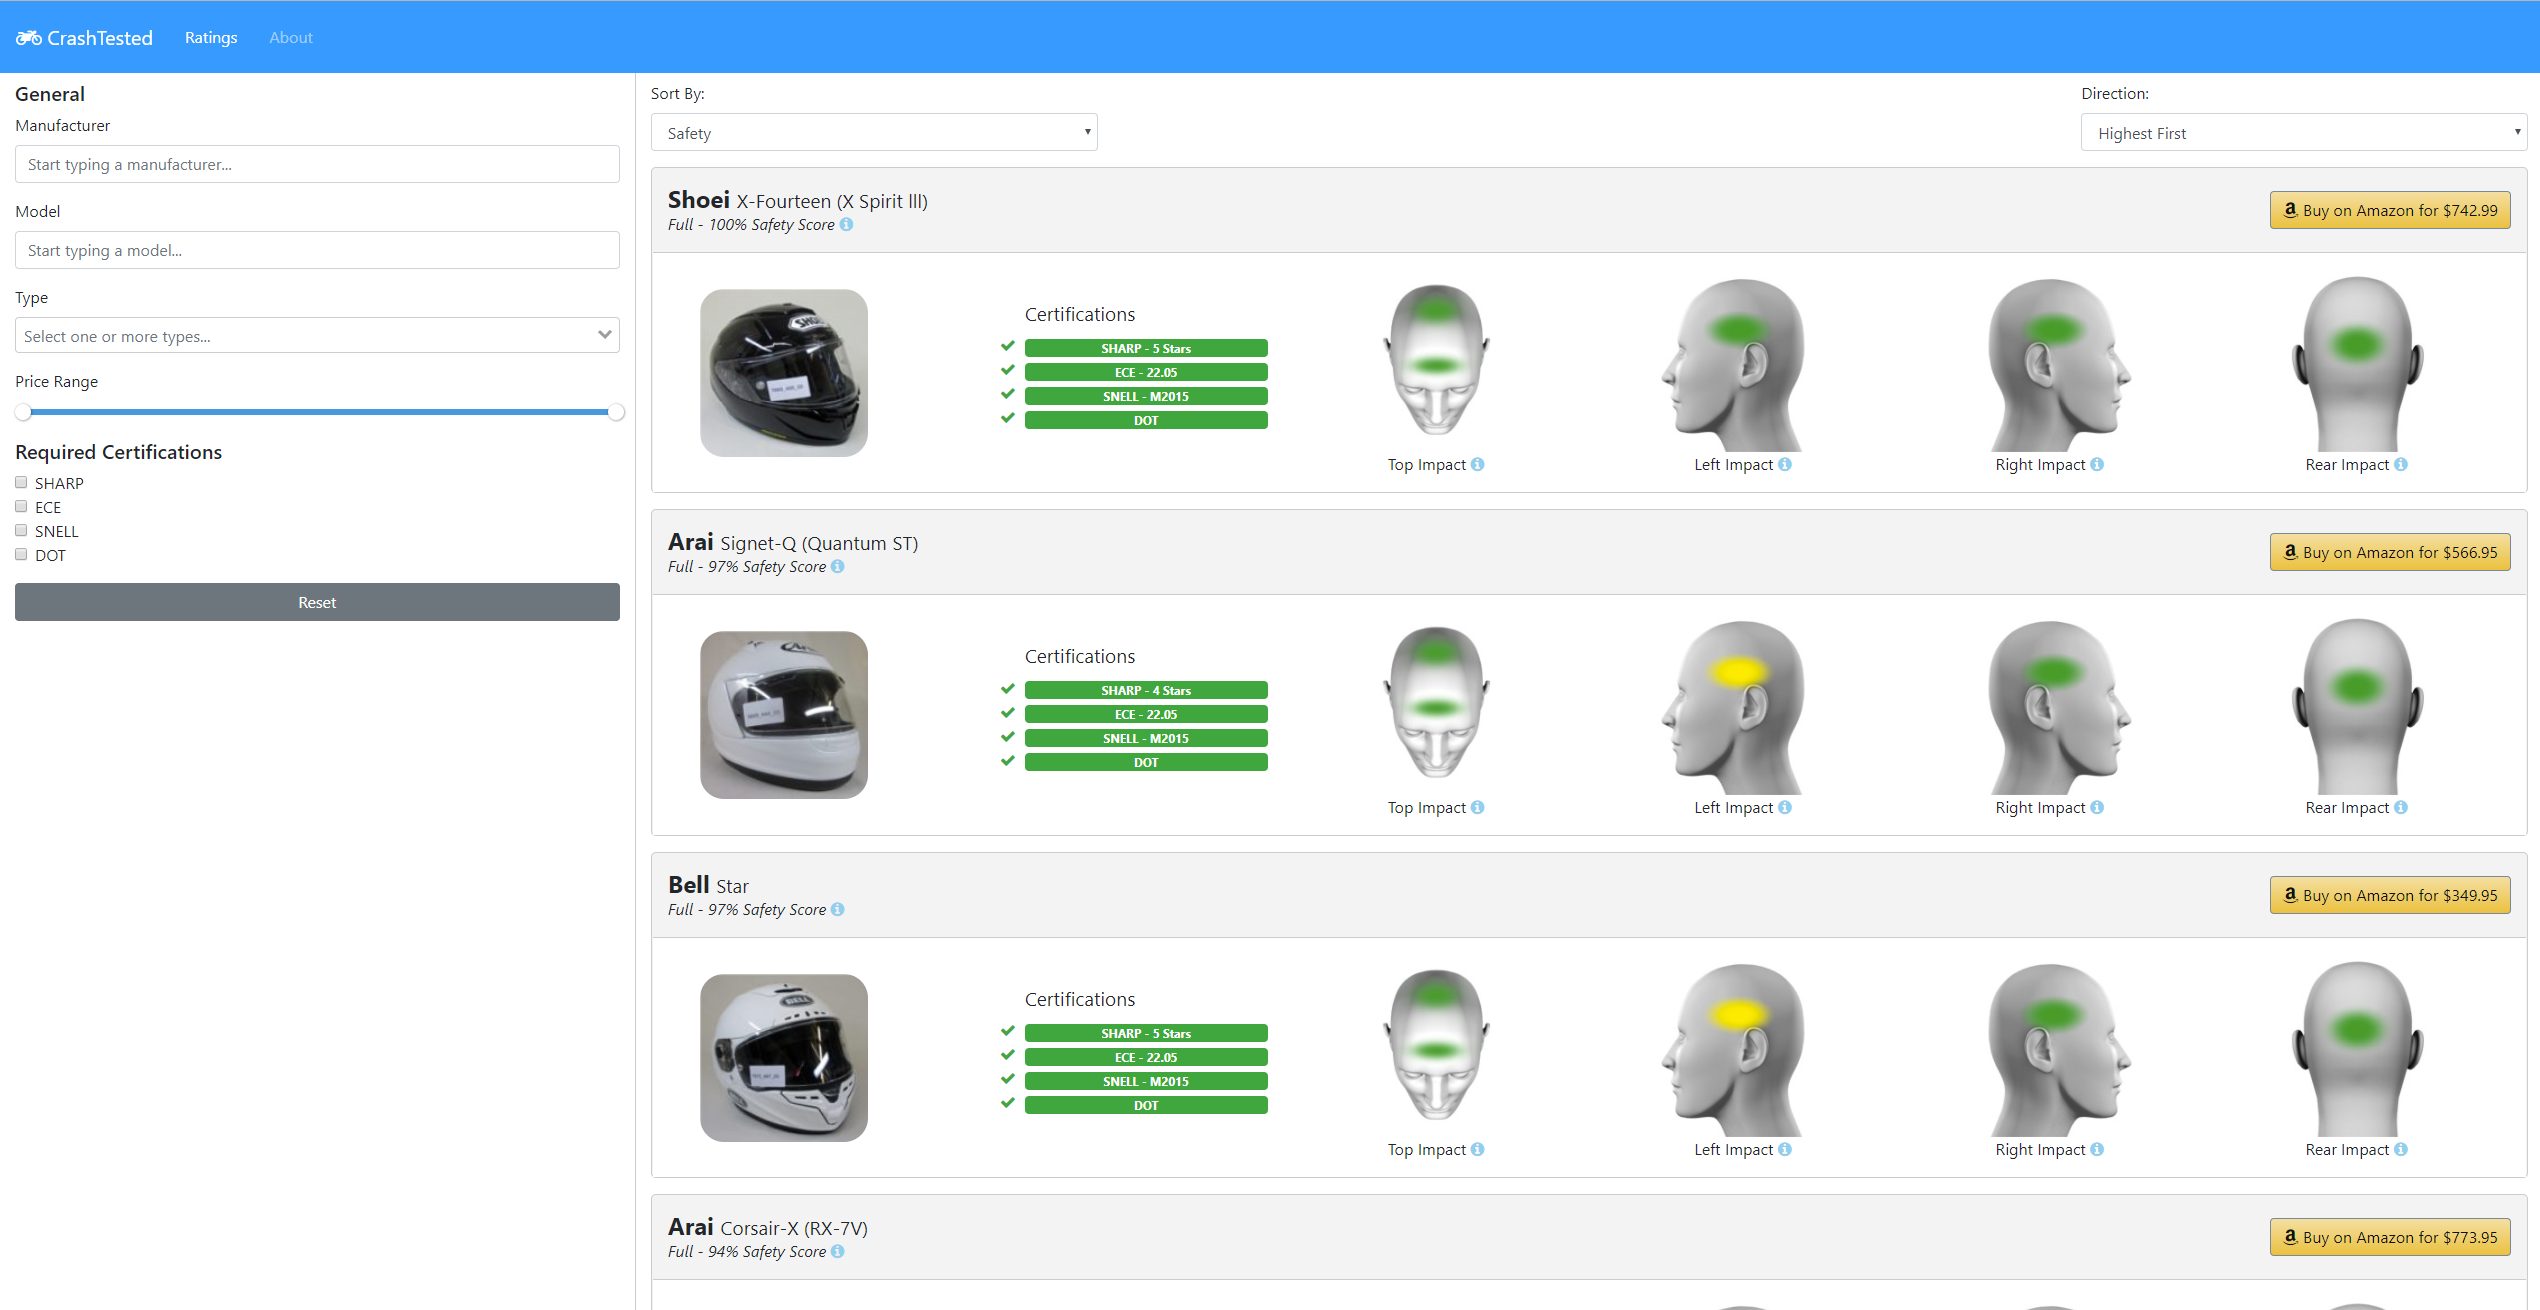
Task: Open the Direction Highest First dropdown
Action: pyautogui.click(x=2303, y=133)
